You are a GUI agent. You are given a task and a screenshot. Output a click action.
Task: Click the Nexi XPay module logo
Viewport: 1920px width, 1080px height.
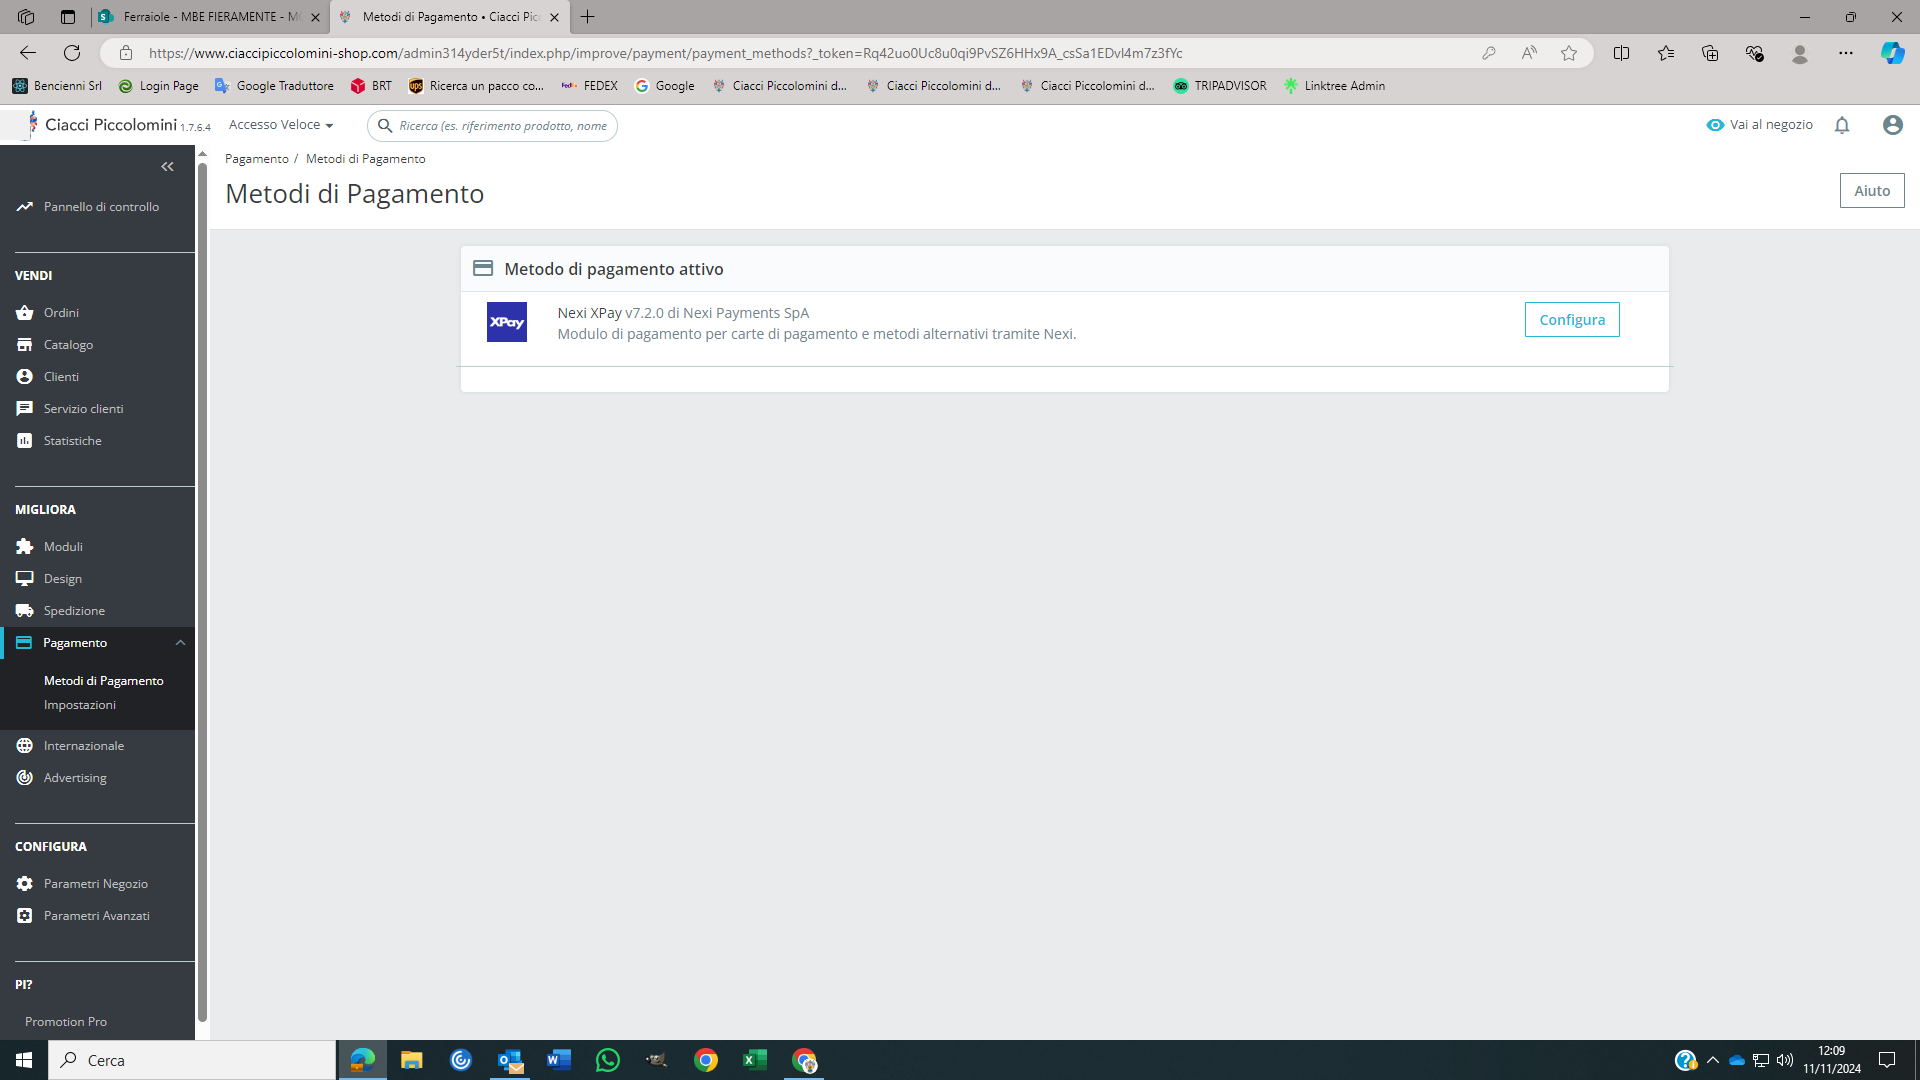point(507,322)
